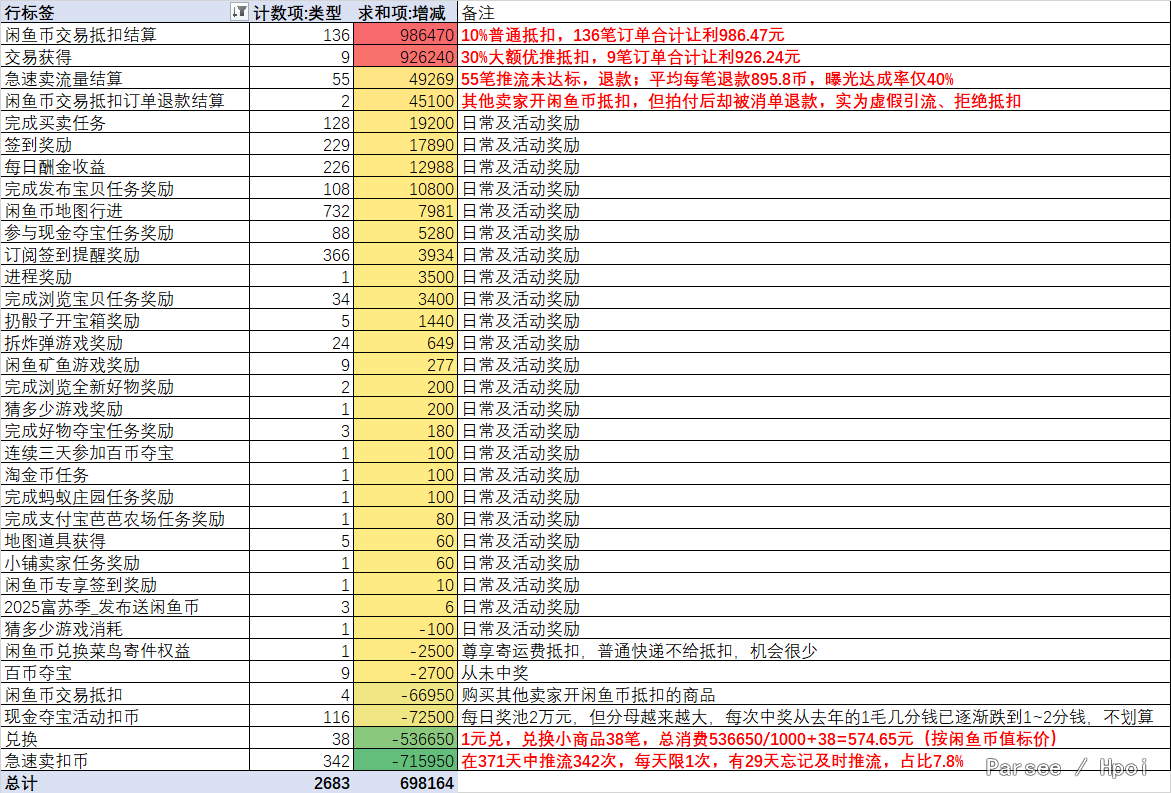Select the cell with value 3500
1171x793 pixels.
click(405, 277)
